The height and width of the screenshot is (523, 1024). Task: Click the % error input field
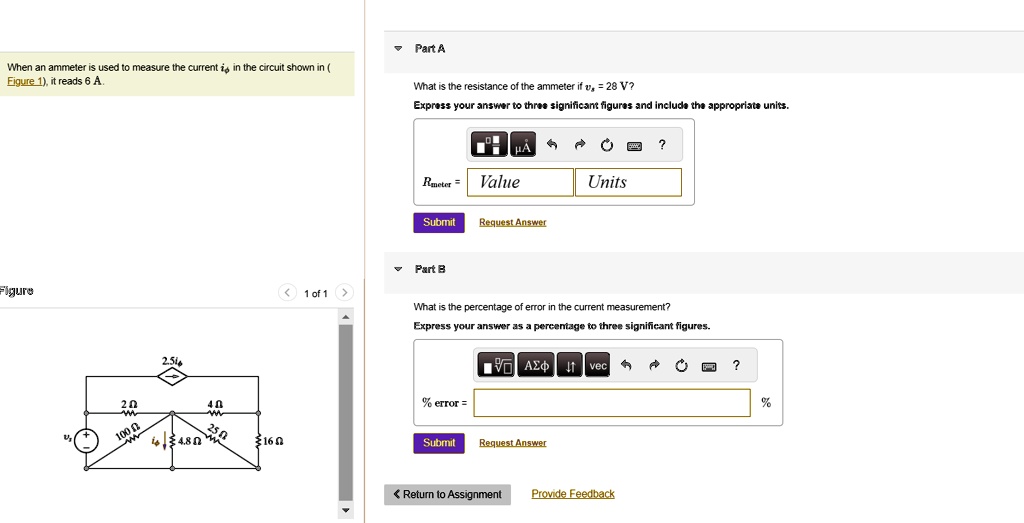pos(611,403)
